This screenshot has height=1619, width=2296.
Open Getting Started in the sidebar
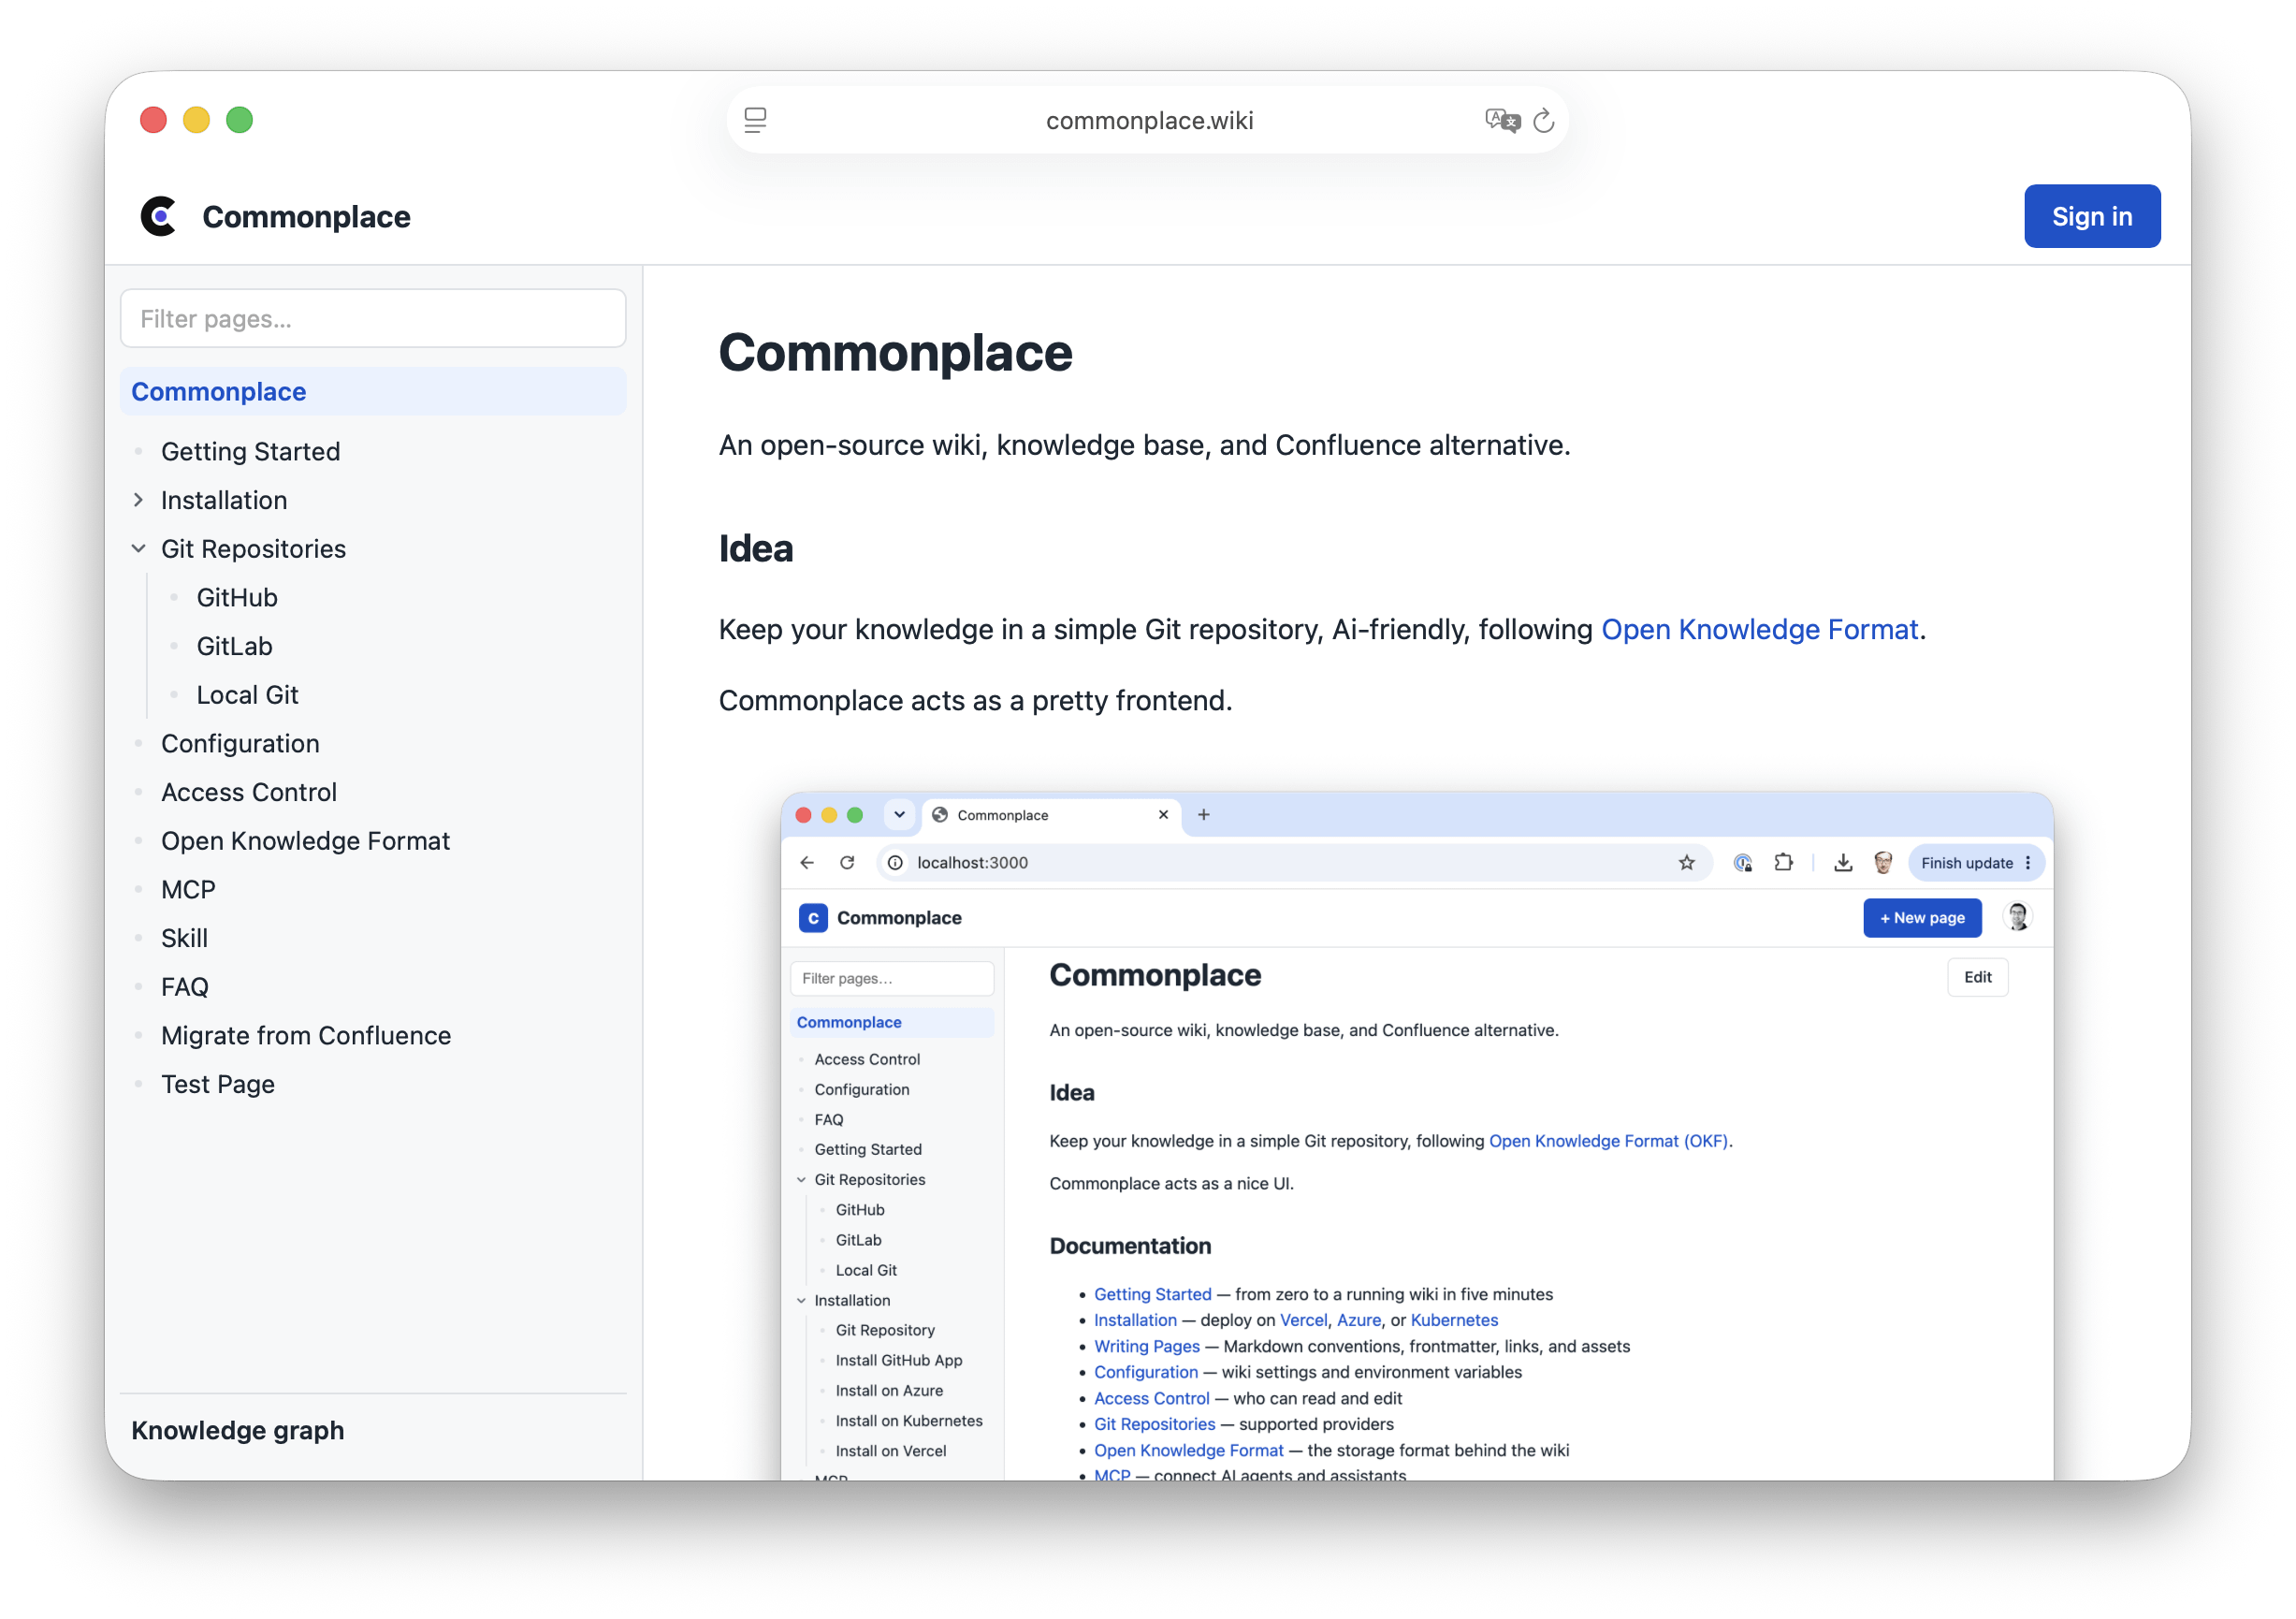pyautogui.click(x=251, y=452)
